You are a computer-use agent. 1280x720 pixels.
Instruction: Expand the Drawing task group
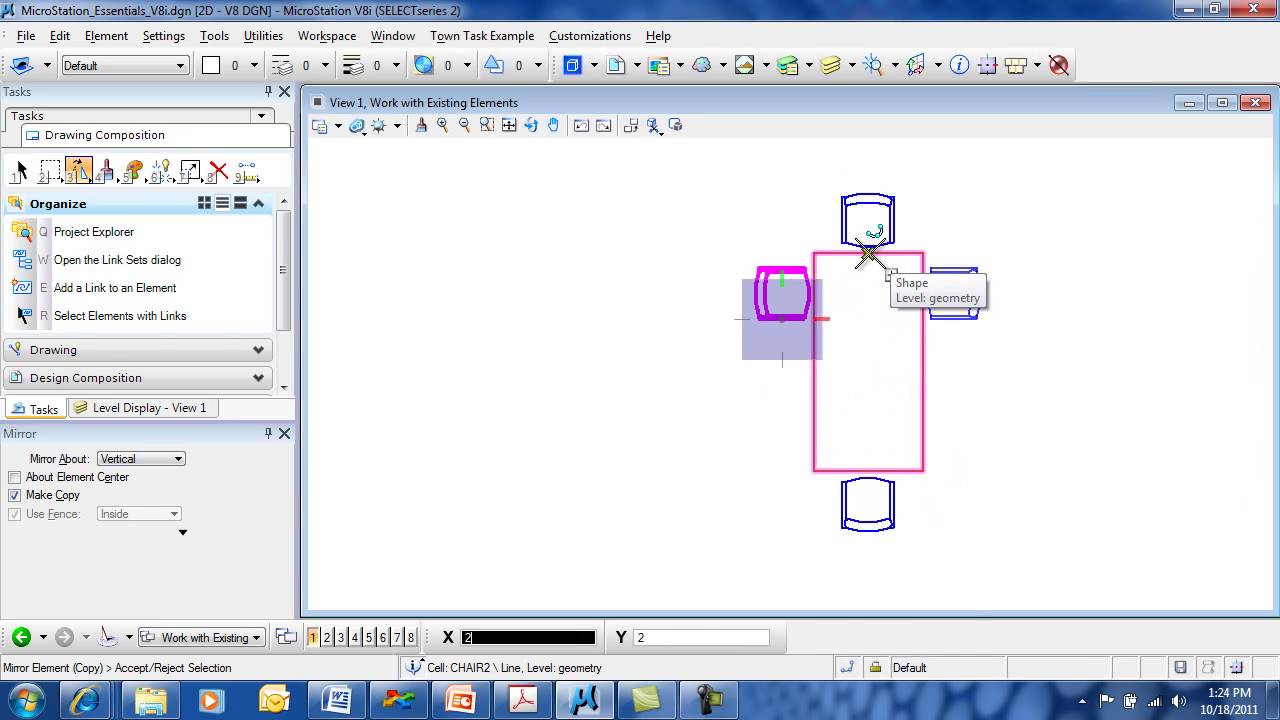click(x=137, y=350)
